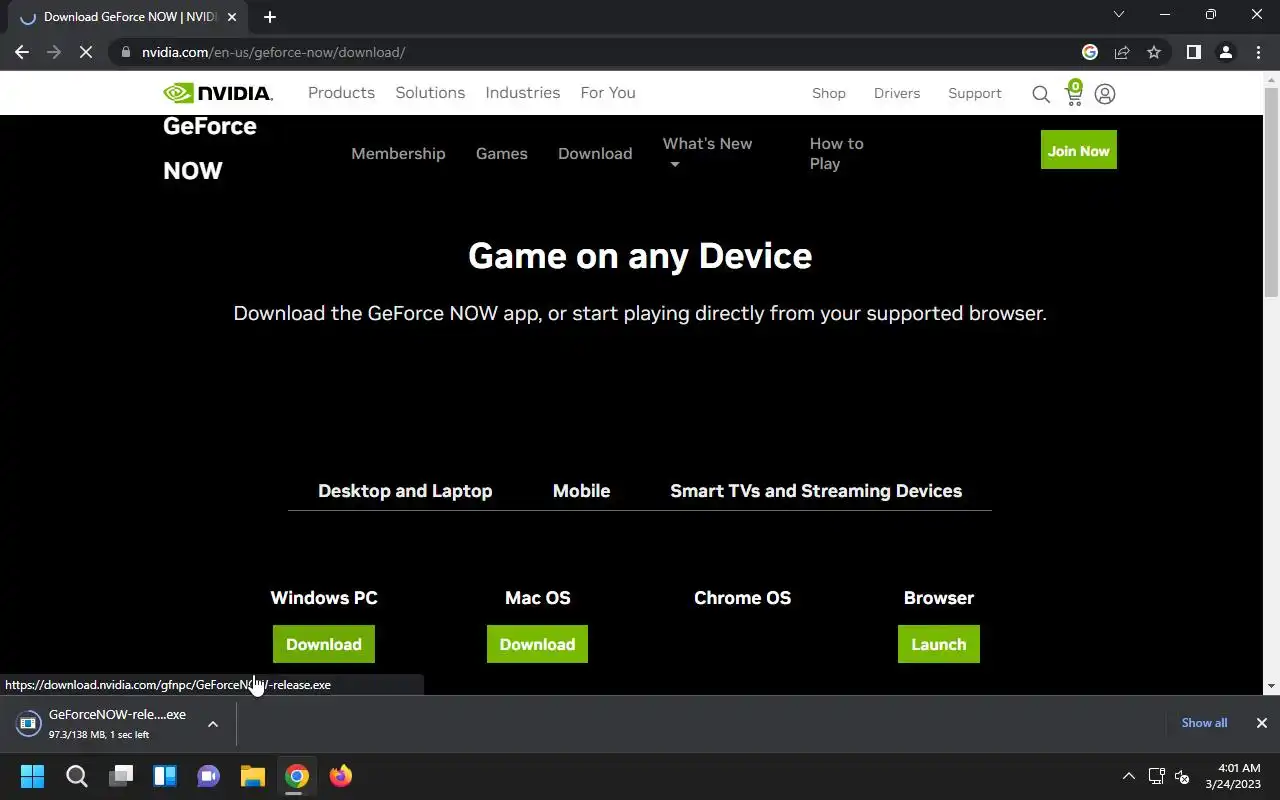Viewport: 1280px width, 800px height.
Task: Click the scrollbar down arrow
Action: point(1271,687)
